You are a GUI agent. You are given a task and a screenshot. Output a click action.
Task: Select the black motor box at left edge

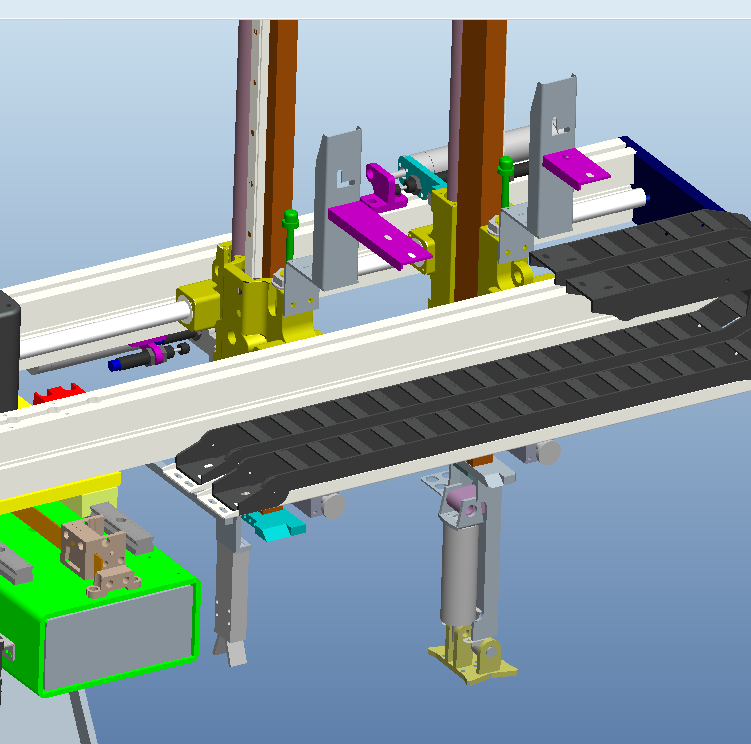[9, 350]
